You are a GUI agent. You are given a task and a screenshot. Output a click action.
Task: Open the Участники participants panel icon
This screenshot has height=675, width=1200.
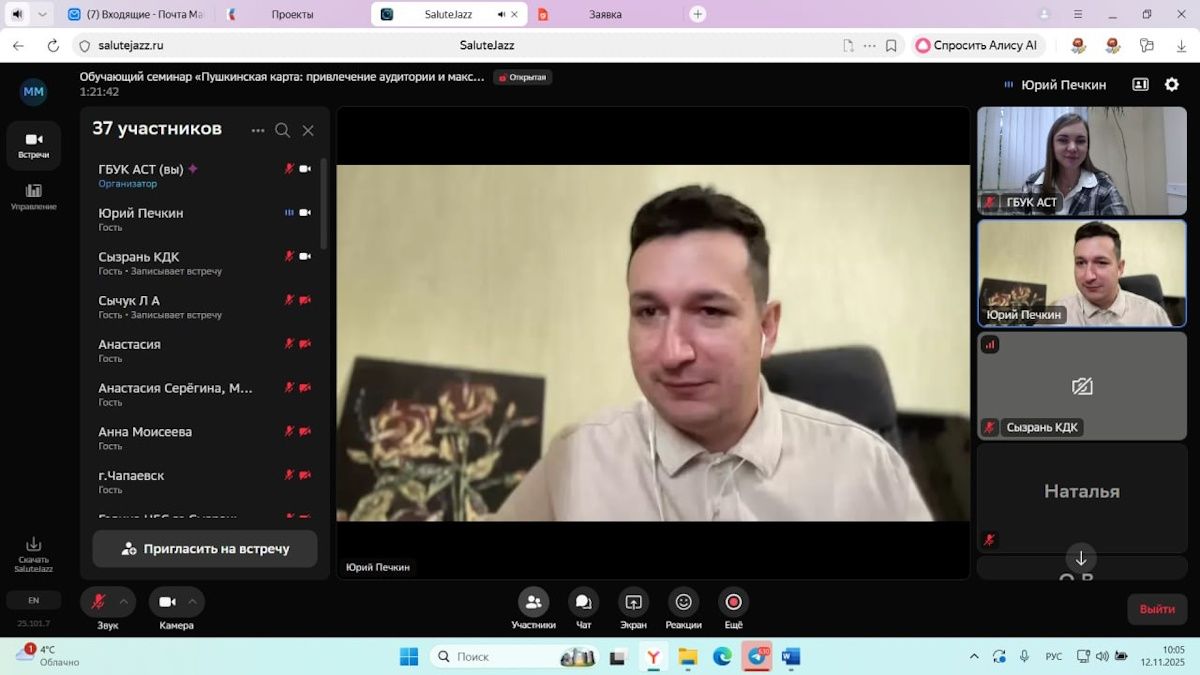point(533,602)
